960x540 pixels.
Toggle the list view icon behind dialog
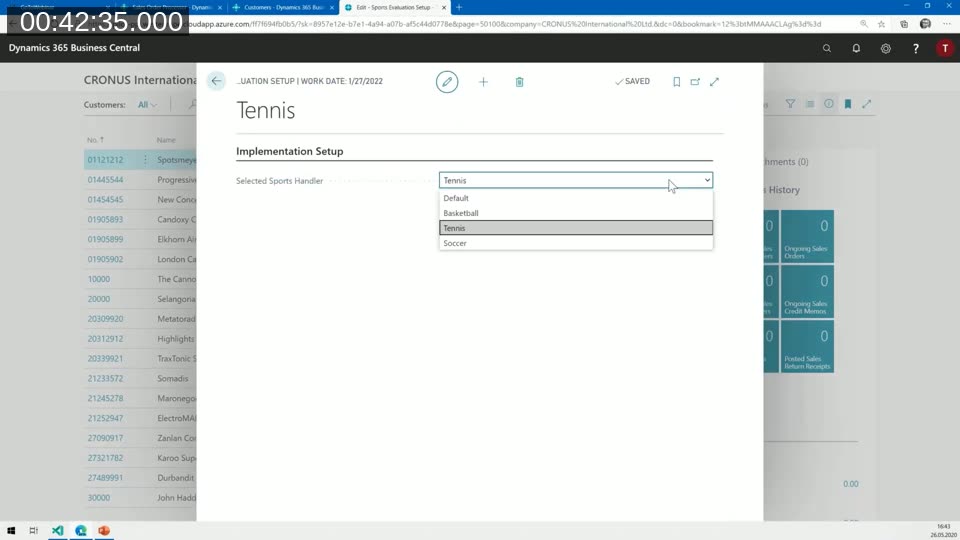[810, 104]
